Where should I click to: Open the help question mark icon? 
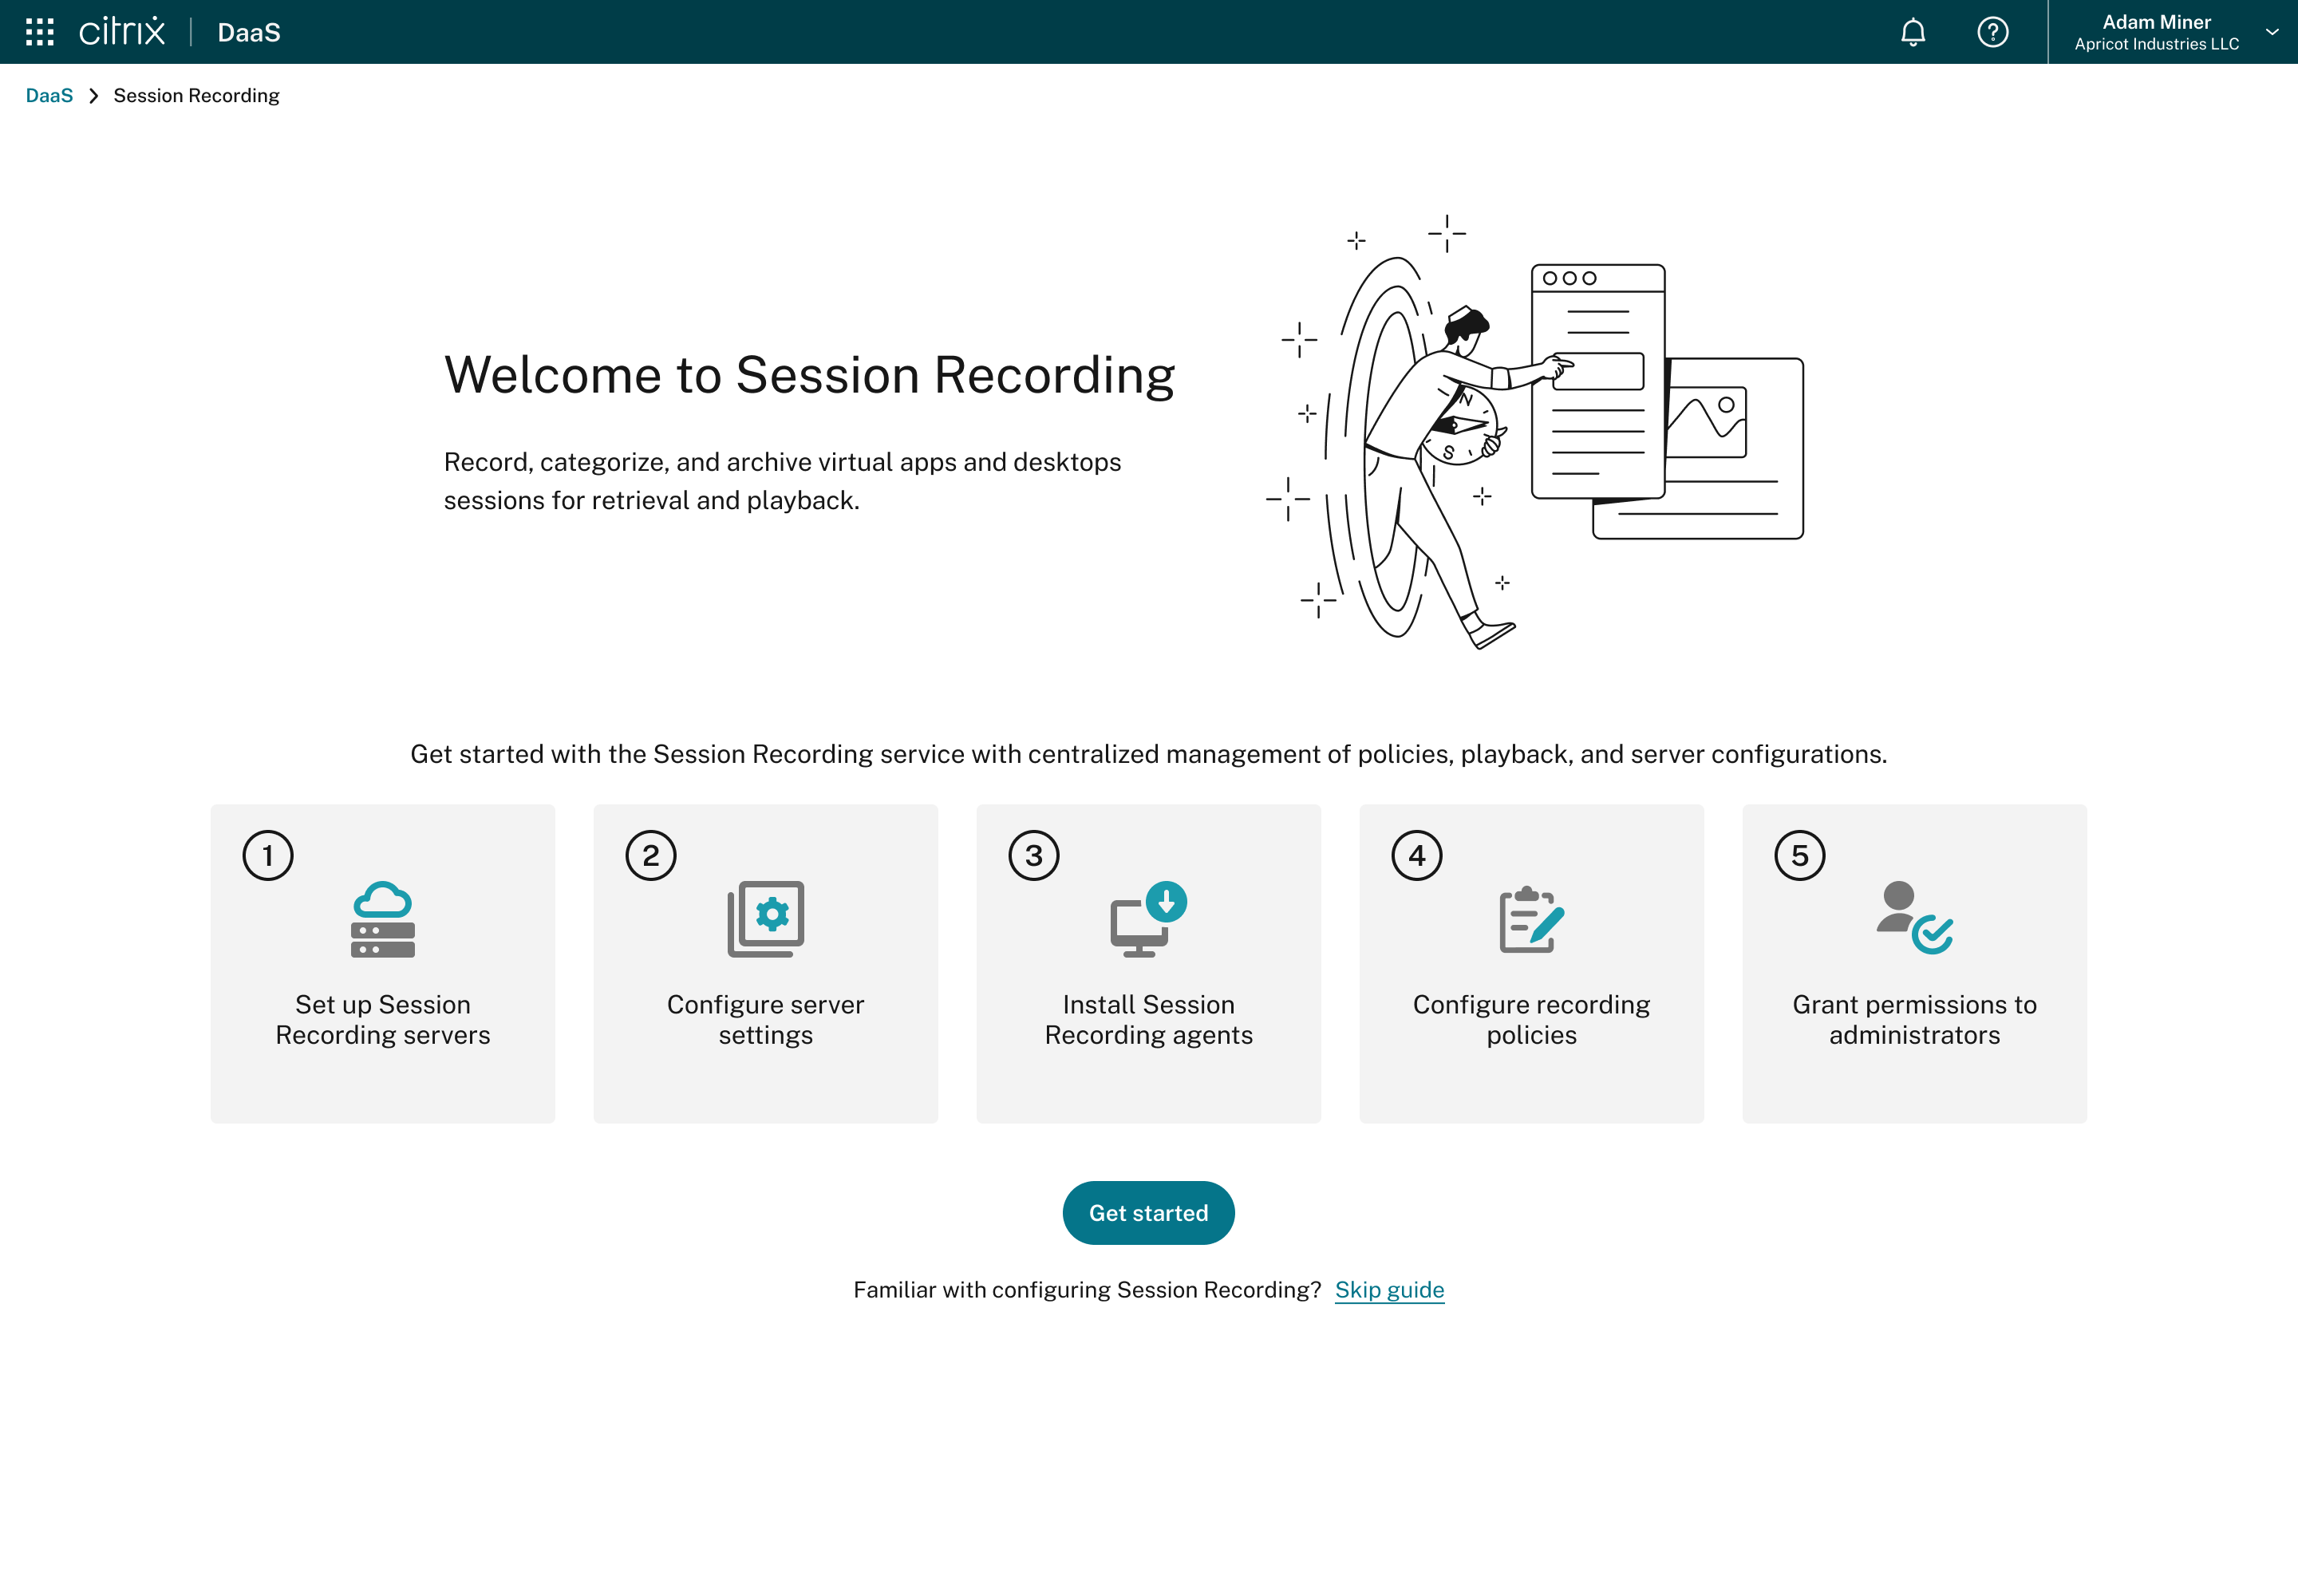click(1992, 32)
